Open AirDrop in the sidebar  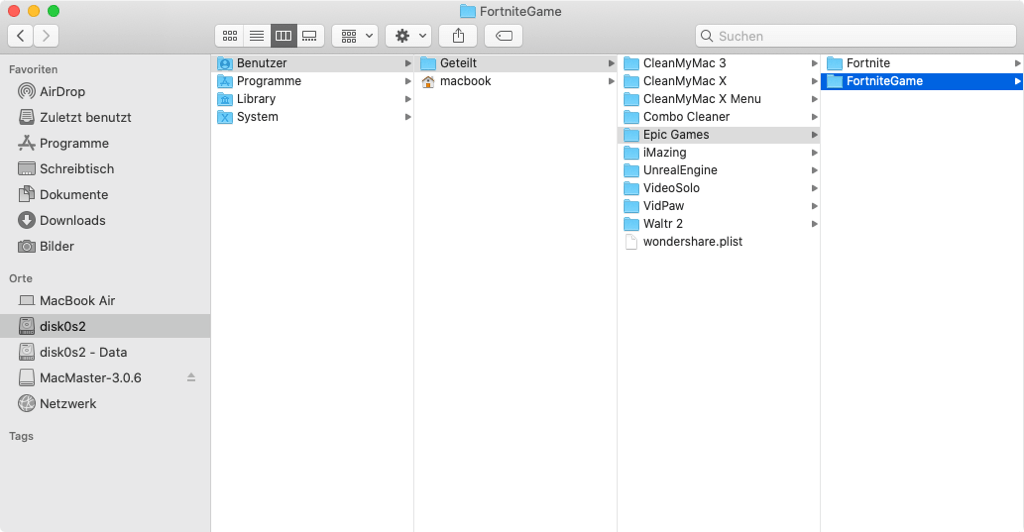click(x=105, y=91)
